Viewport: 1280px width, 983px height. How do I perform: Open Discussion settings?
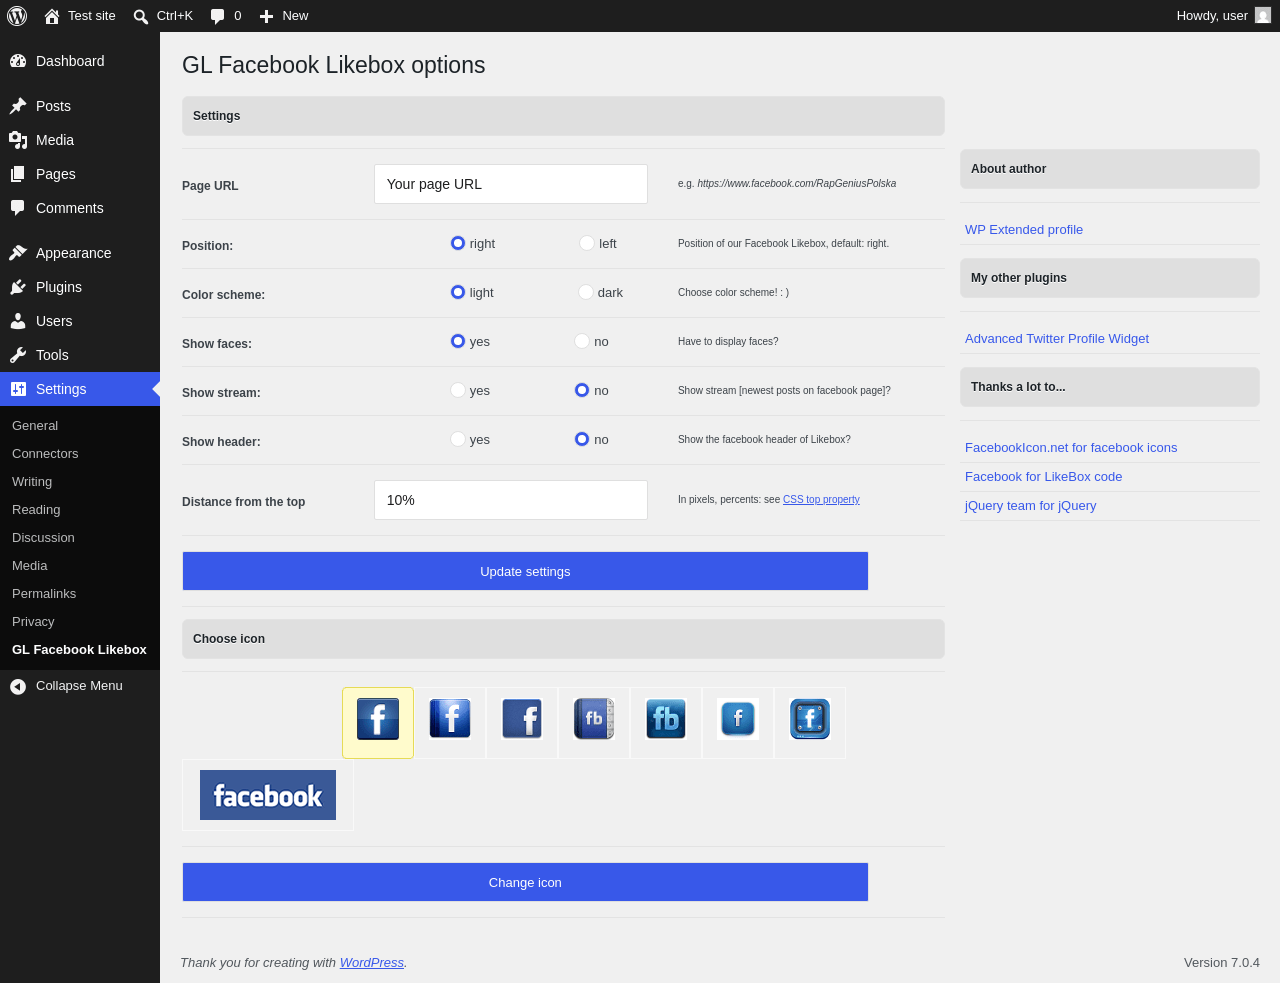coord(43,538)
